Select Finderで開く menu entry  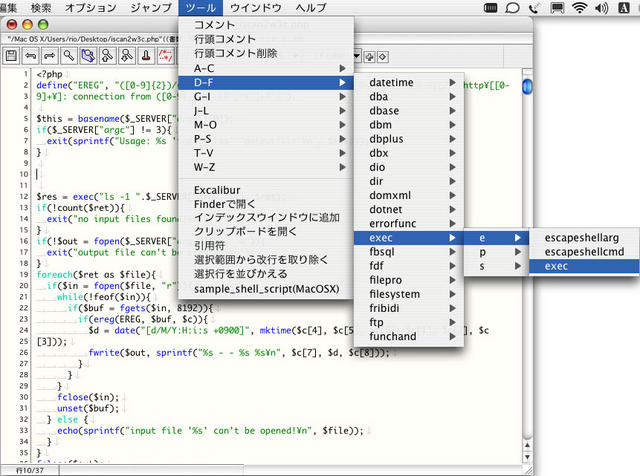tap(224, 204)
